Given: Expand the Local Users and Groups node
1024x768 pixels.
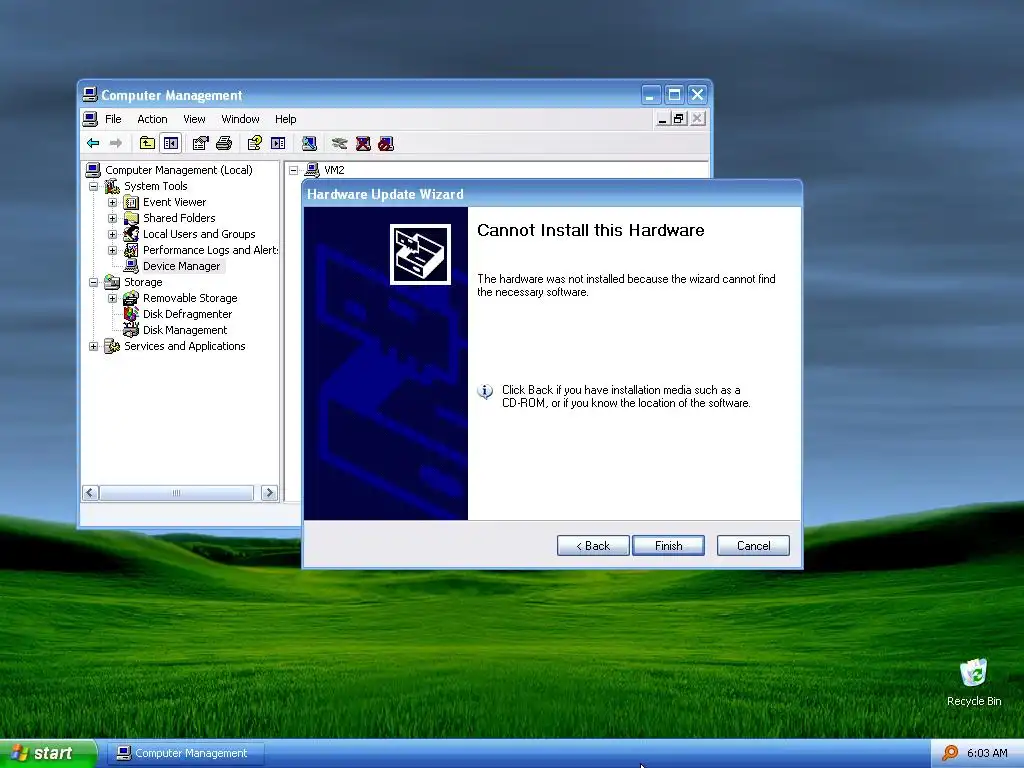Looking at the screenshot, I should click(x=112, y=234).
